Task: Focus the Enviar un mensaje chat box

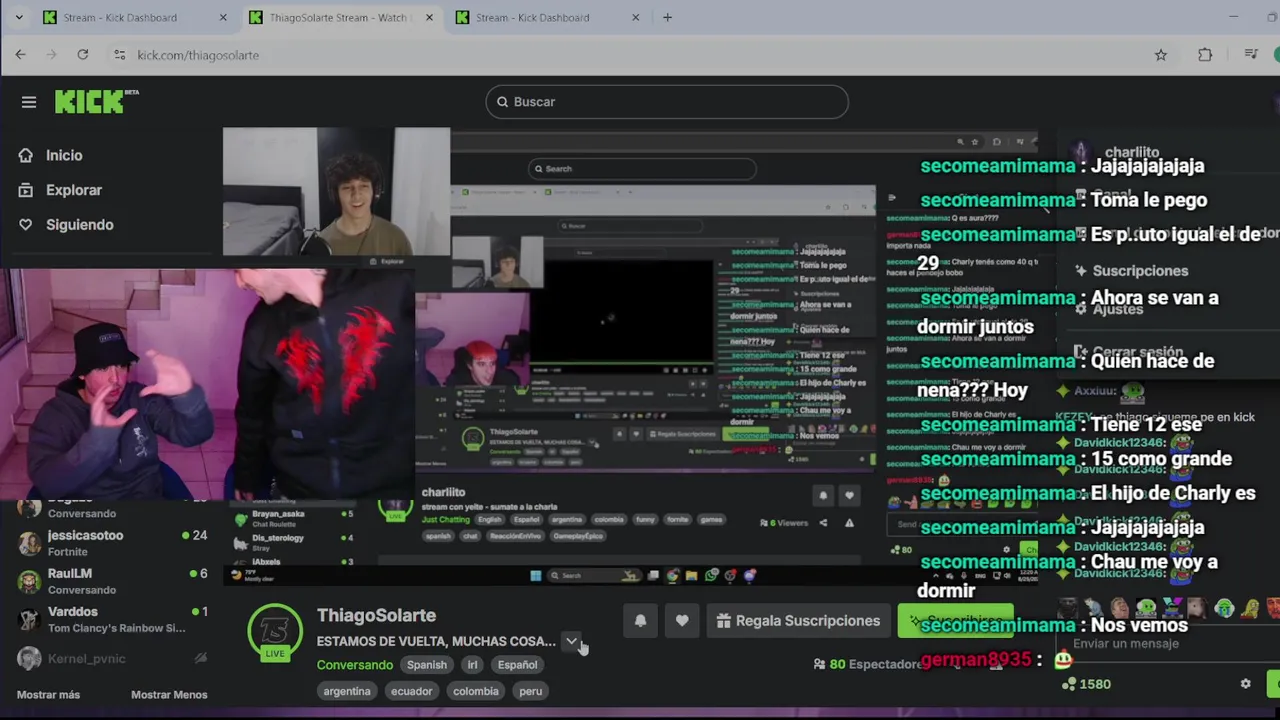Action: point(1170,644)
